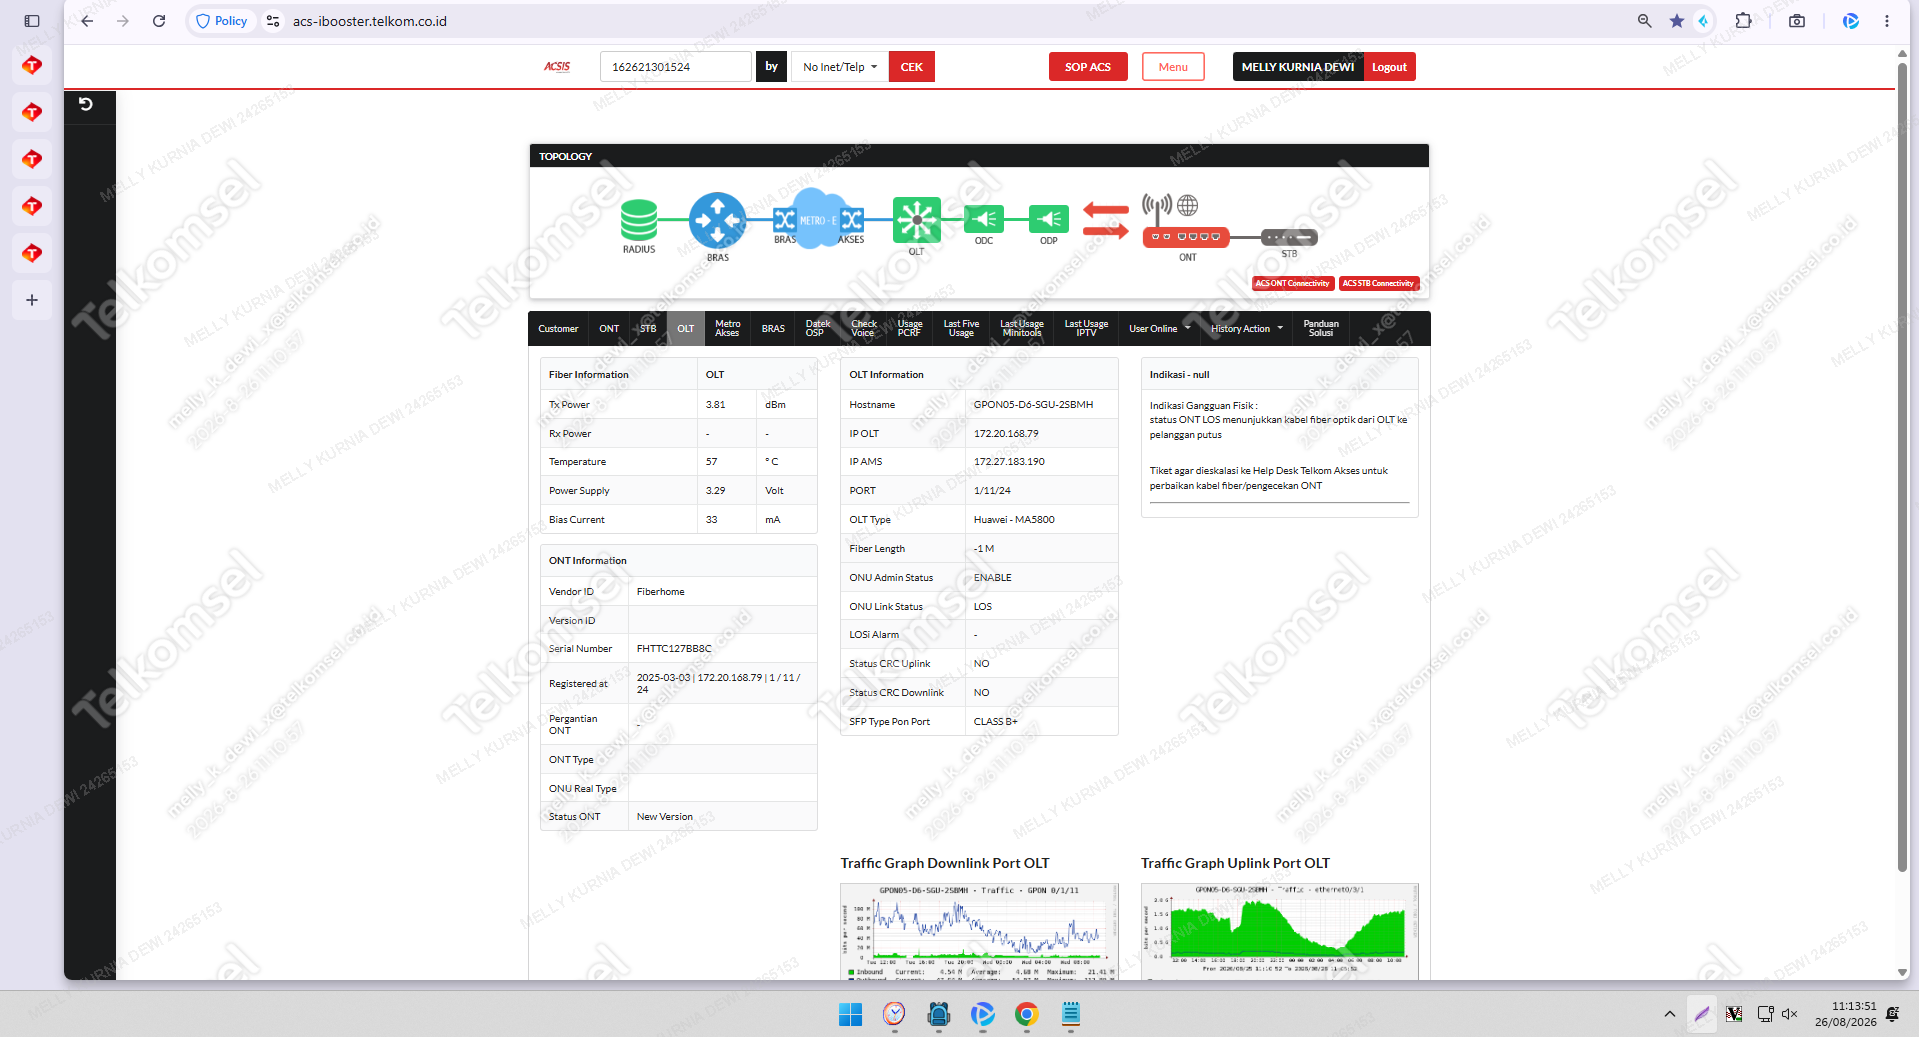Expand the User Online dropdown

1160,329
